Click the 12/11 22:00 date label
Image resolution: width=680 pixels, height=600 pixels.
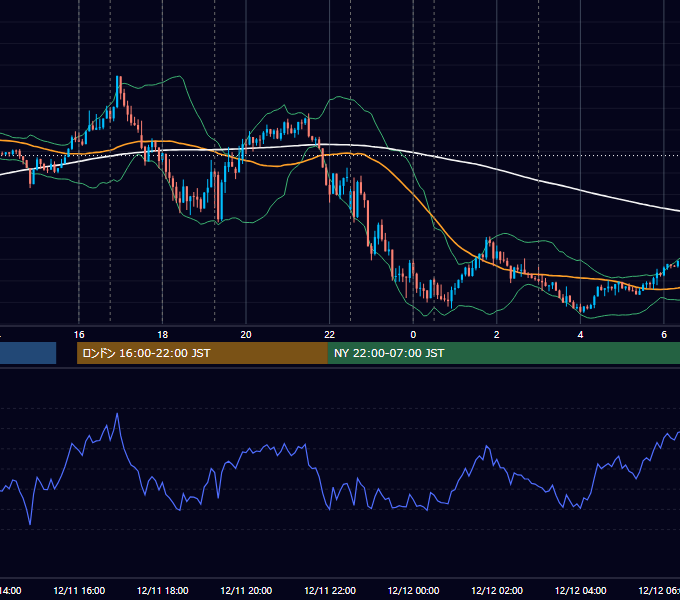coord(330,590)
